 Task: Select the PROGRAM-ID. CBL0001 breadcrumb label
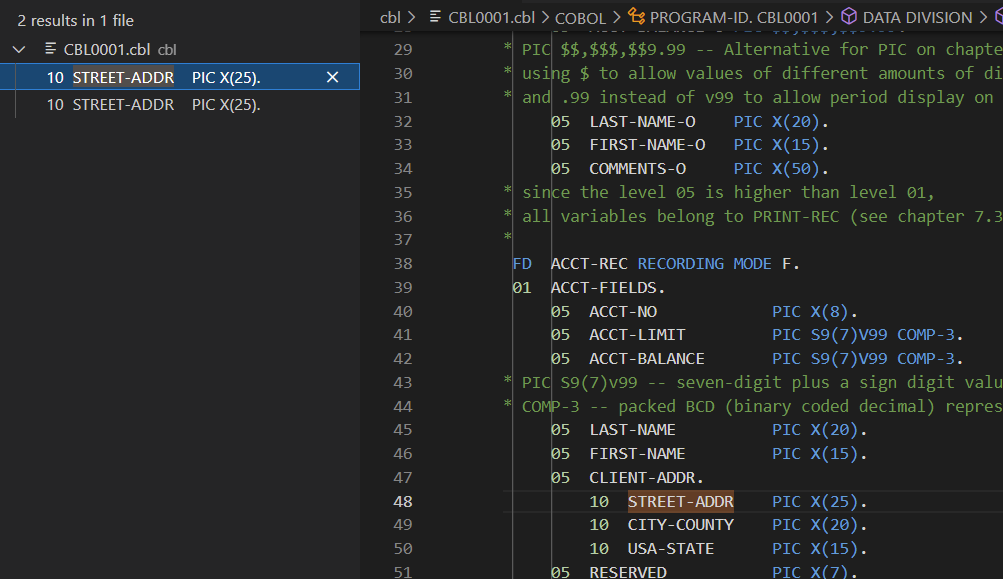733,17
